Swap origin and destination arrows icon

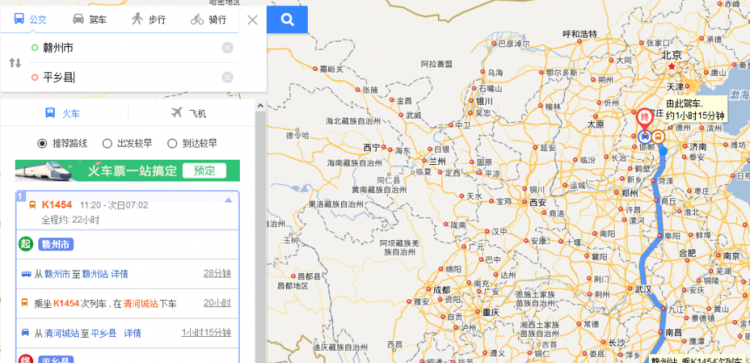[15, 63]
